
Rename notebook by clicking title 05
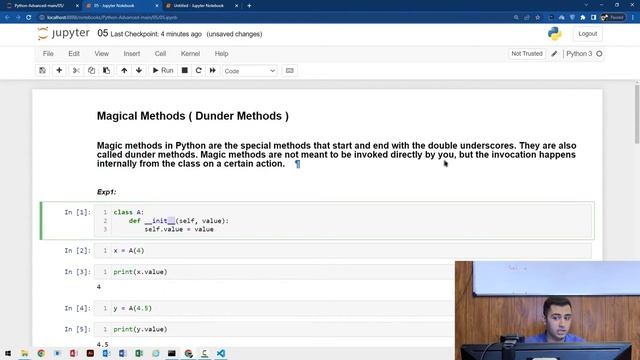pos(102,33)
